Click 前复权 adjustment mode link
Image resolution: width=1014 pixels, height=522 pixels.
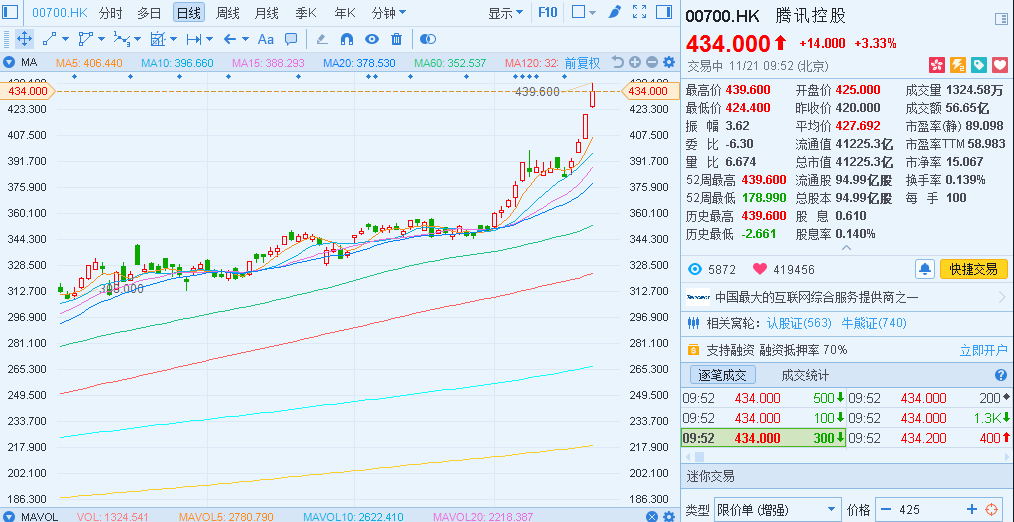point(582,63)
